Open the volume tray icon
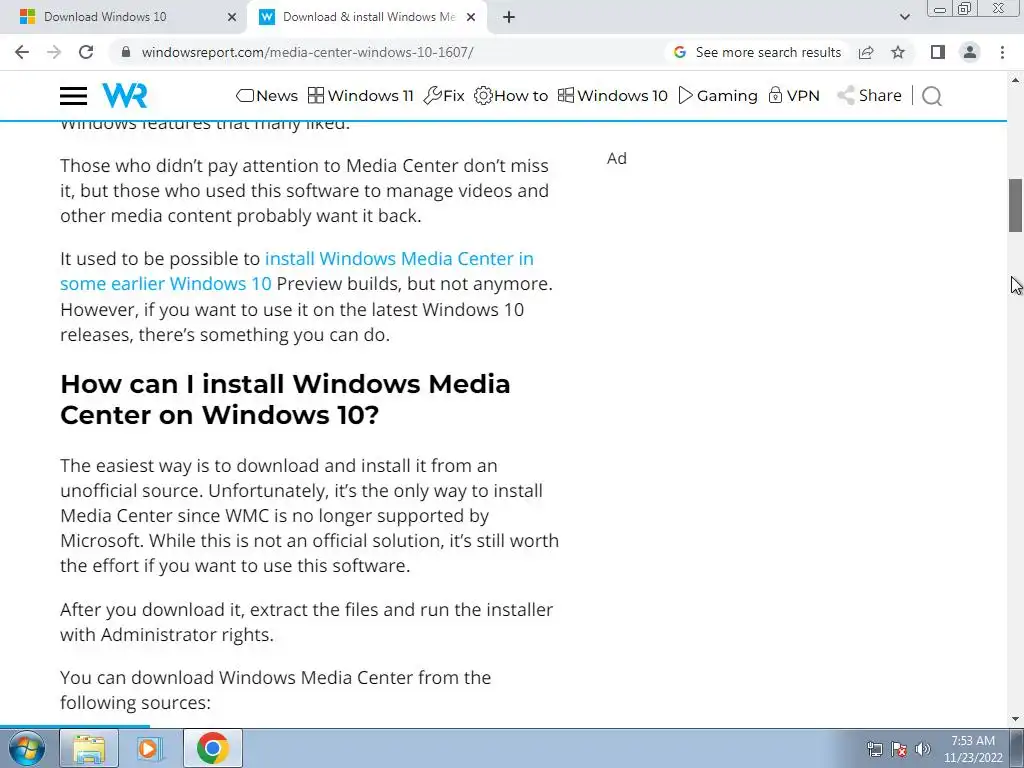The image size is (1024, 768). click(x=922, y=749)
